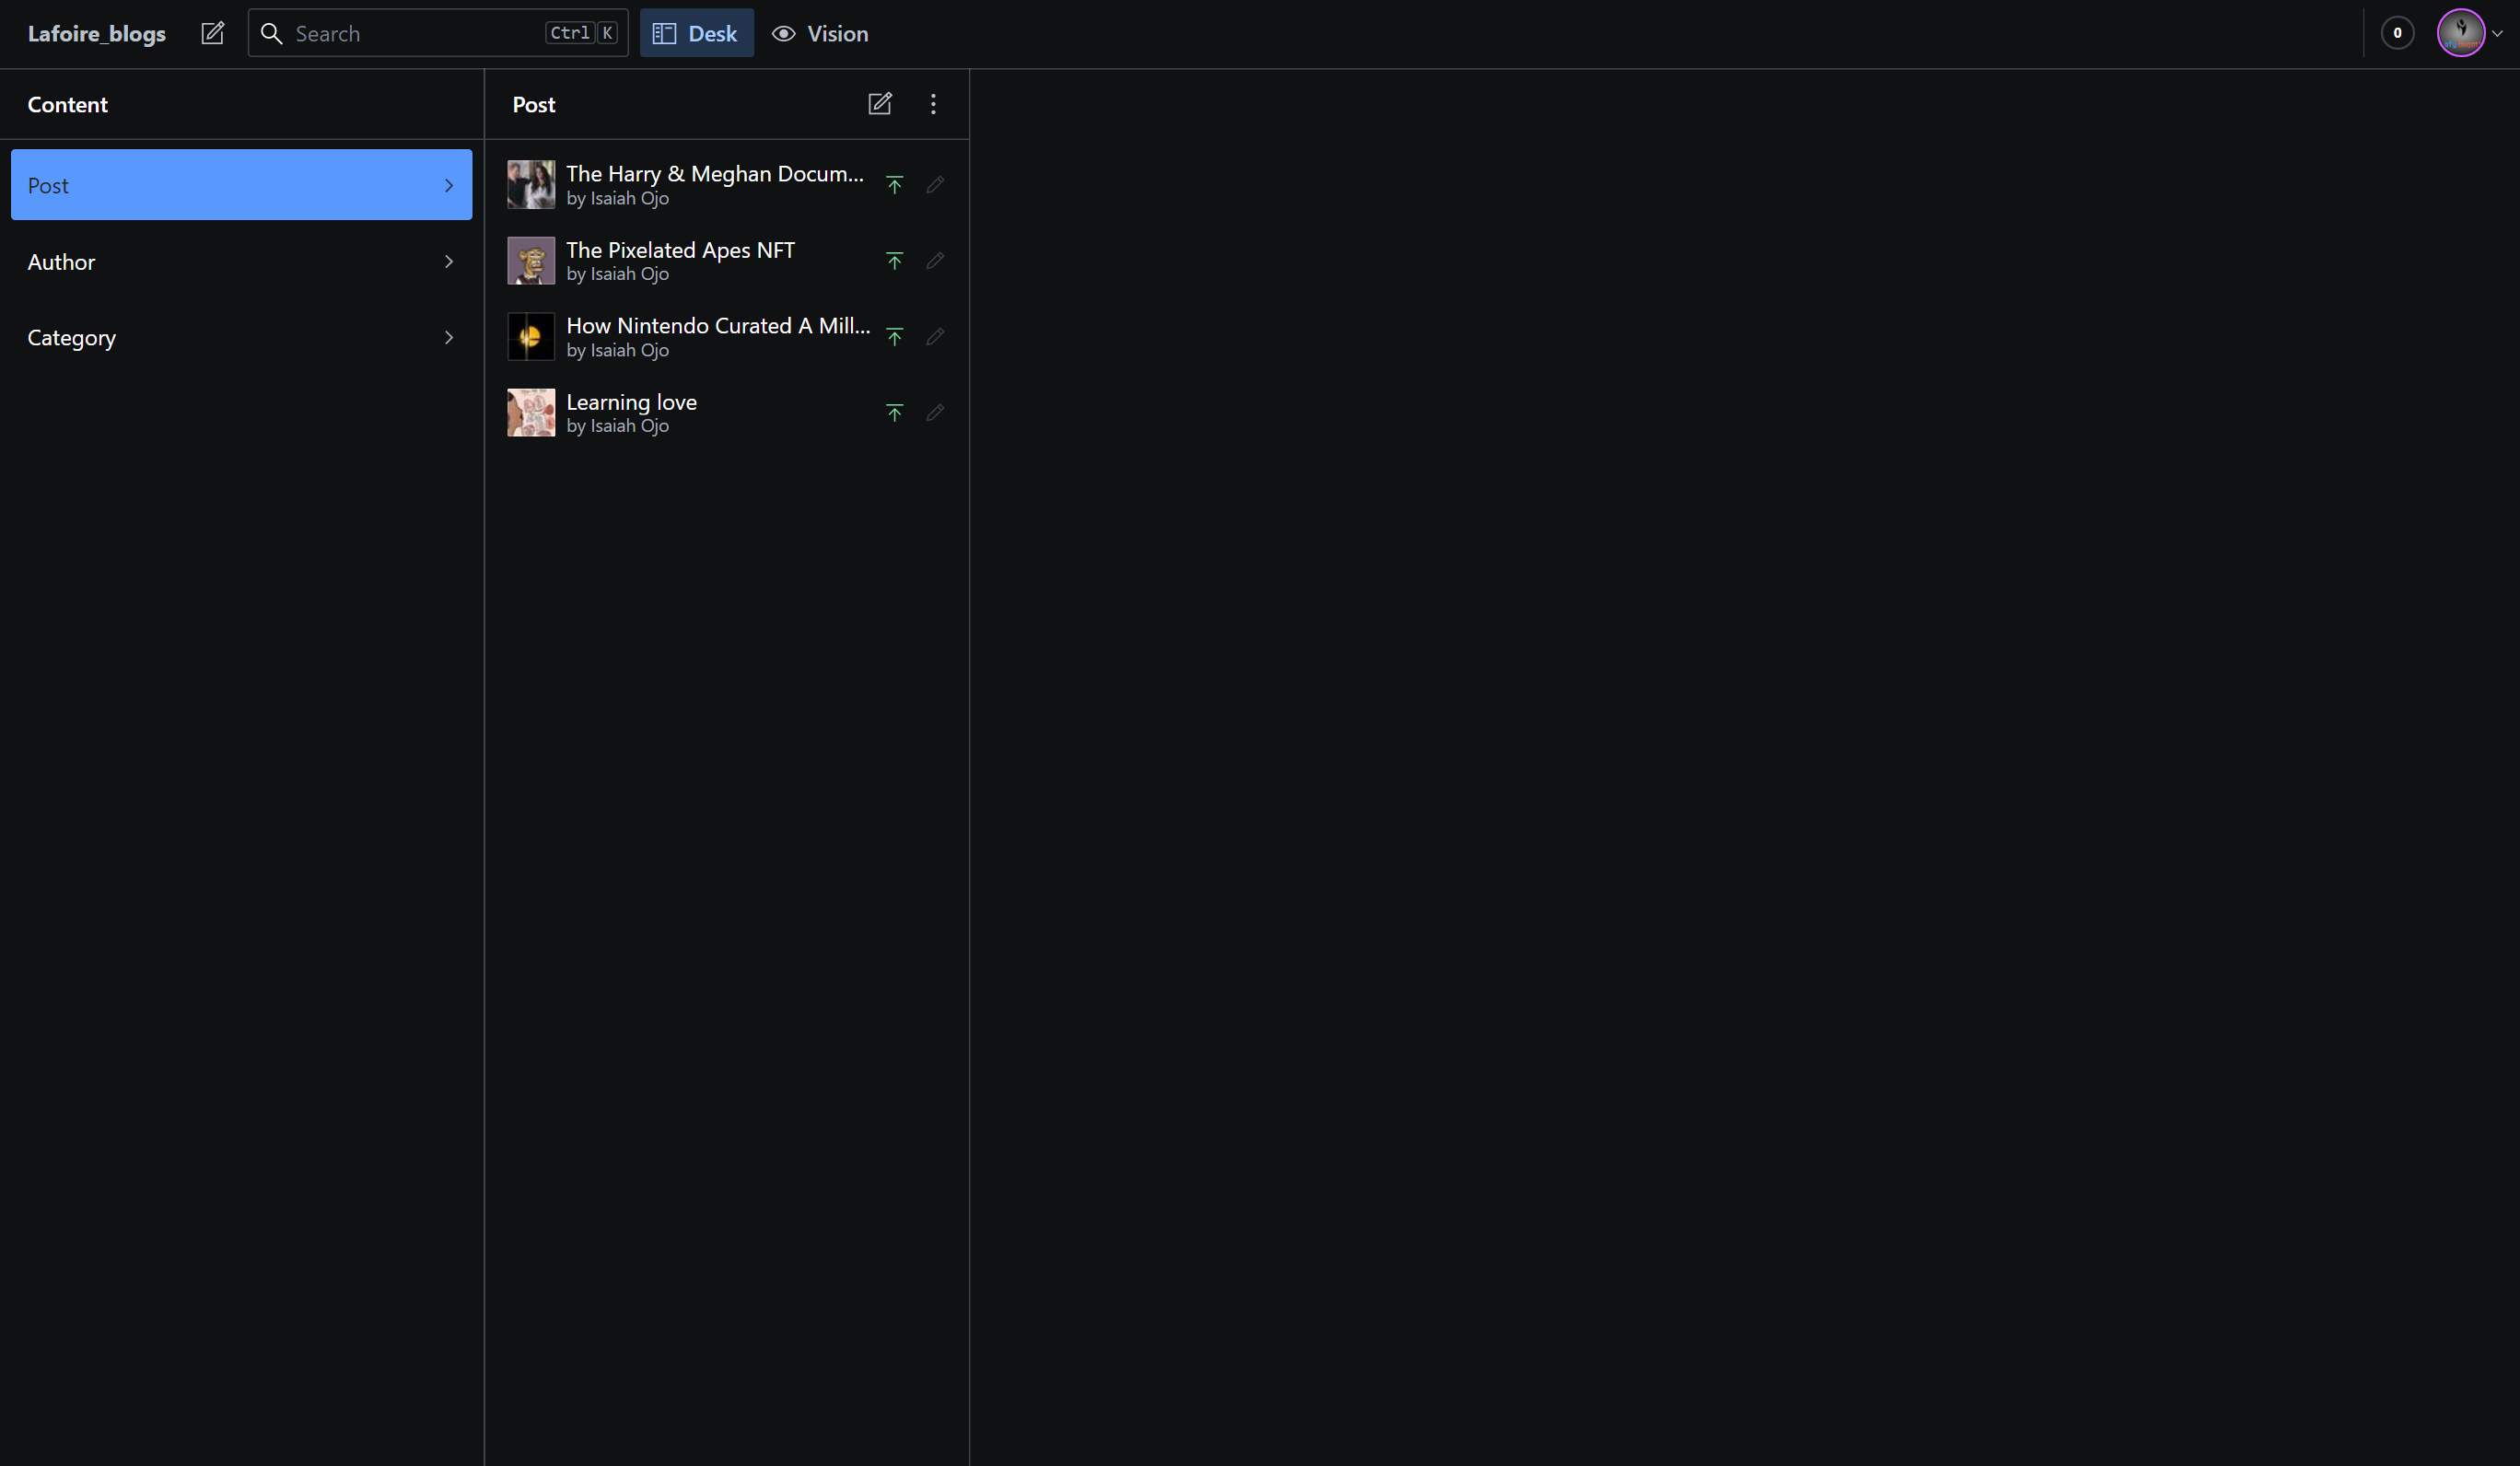This screenshot has height=1466, width=2520.
Task: Click the presence counter badge showing 0
Action: pyautogui.click(x=2396, y=33)
